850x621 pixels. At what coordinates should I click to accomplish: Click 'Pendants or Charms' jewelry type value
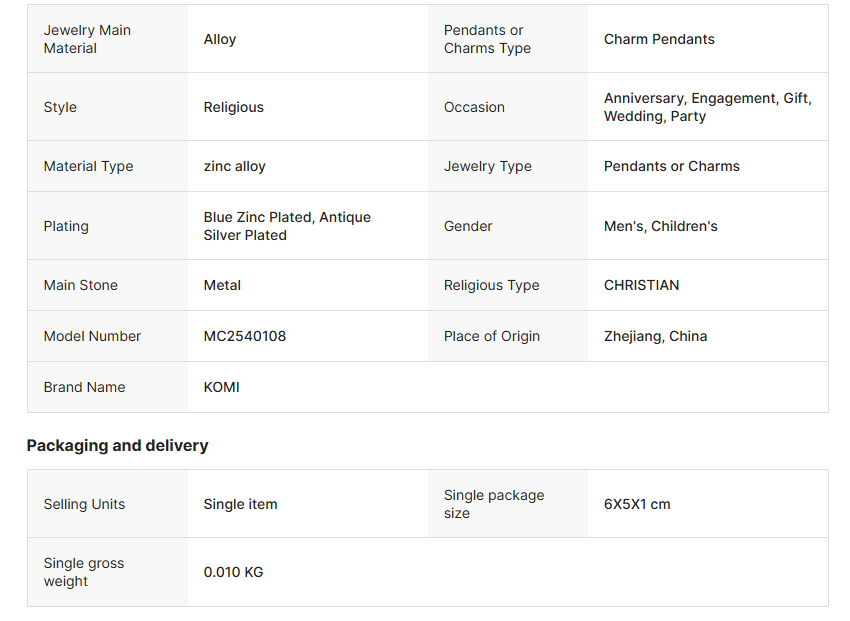click(671, 166)
